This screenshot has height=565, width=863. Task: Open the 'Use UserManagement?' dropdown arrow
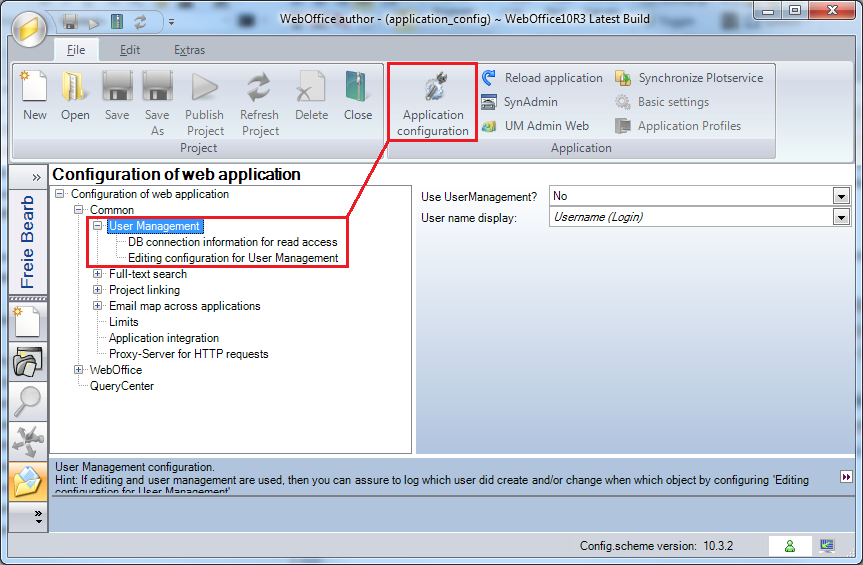click(841, 196)
